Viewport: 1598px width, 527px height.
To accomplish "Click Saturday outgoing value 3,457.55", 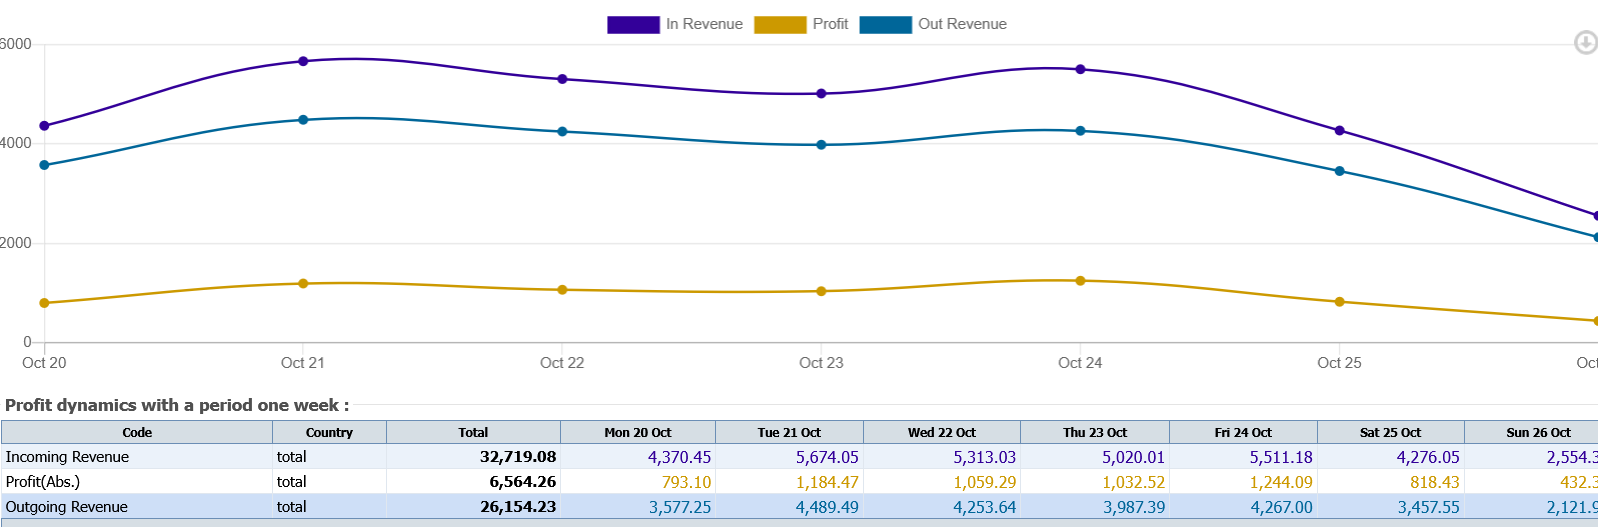I will [1428, 507].
